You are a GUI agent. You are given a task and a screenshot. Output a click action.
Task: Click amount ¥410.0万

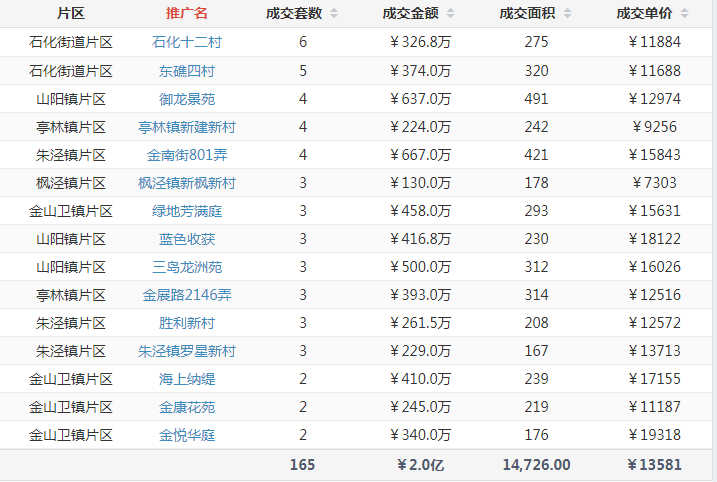click(x=420, y=379)
